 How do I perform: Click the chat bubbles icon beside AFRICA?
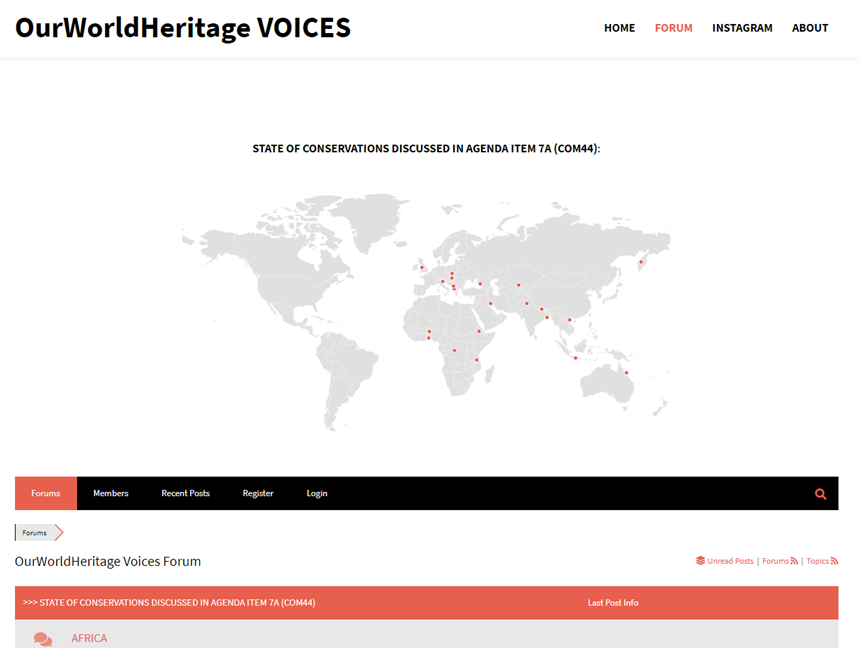(x=43, y=639)
